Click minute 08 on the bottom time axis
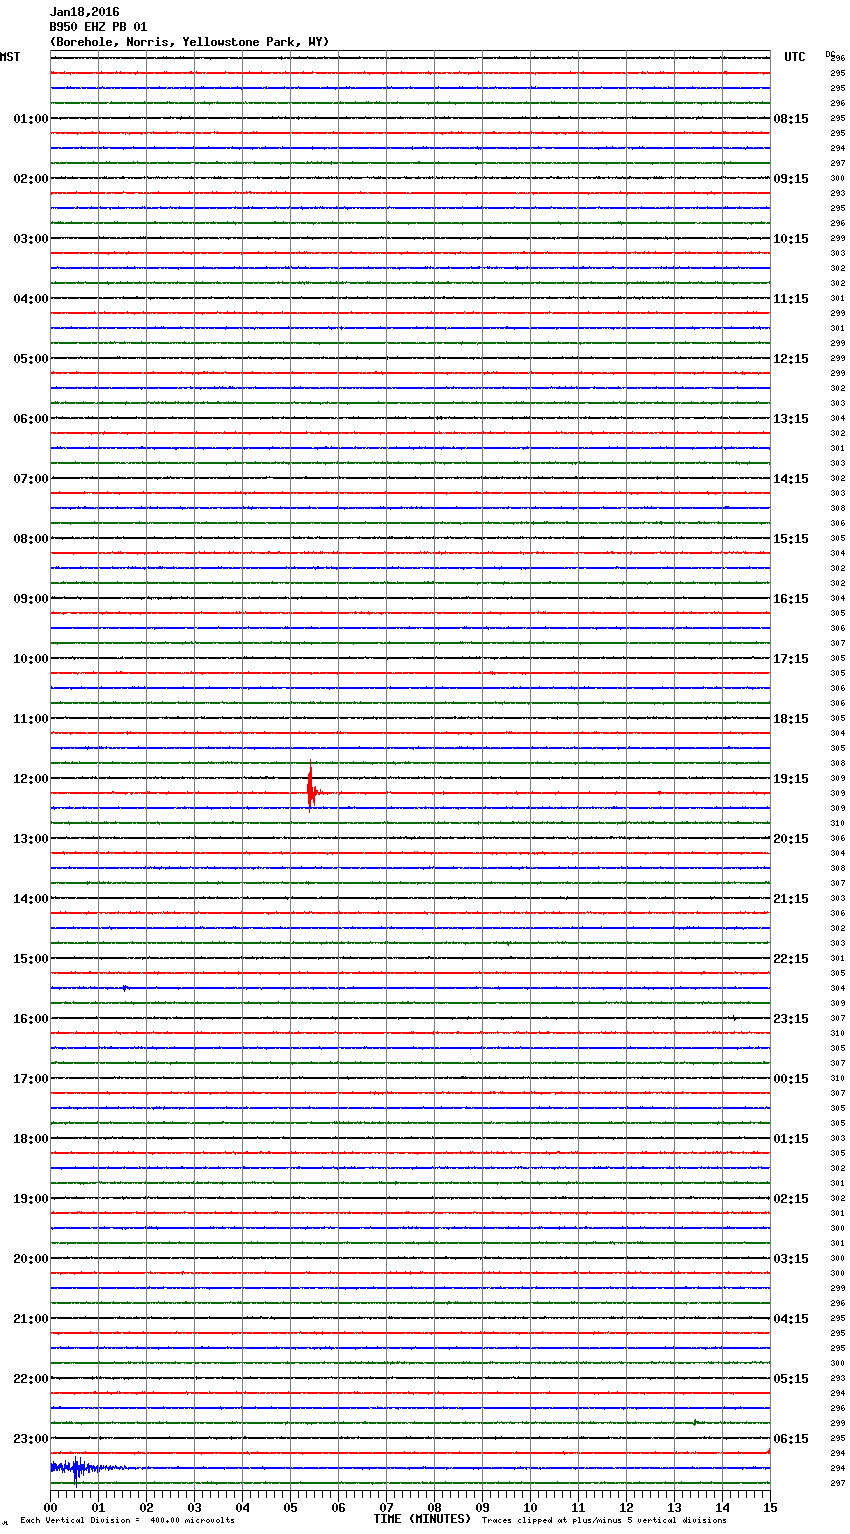Viewport: 850px width, 1534px height. (434, 1508)
